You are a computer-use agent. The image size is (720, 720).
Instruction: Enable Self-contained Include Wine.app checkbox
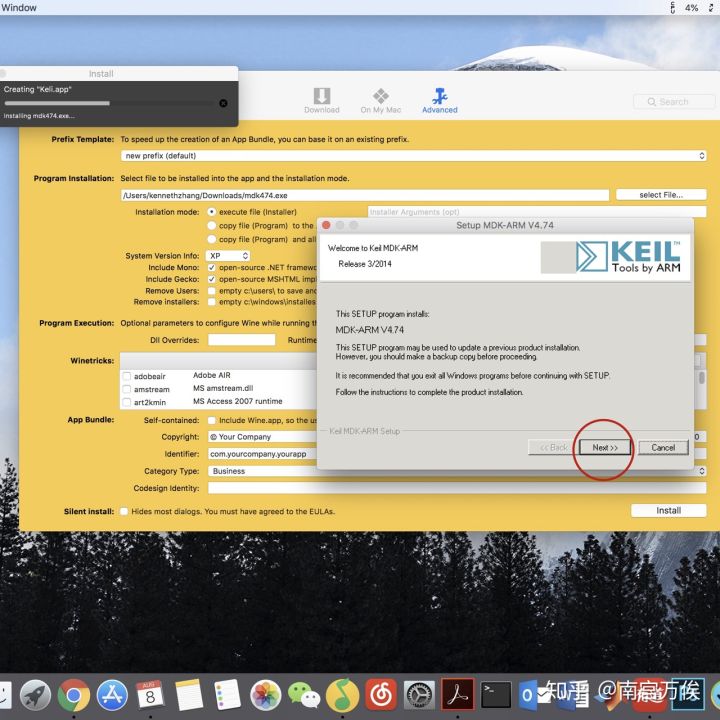point(212,420)
